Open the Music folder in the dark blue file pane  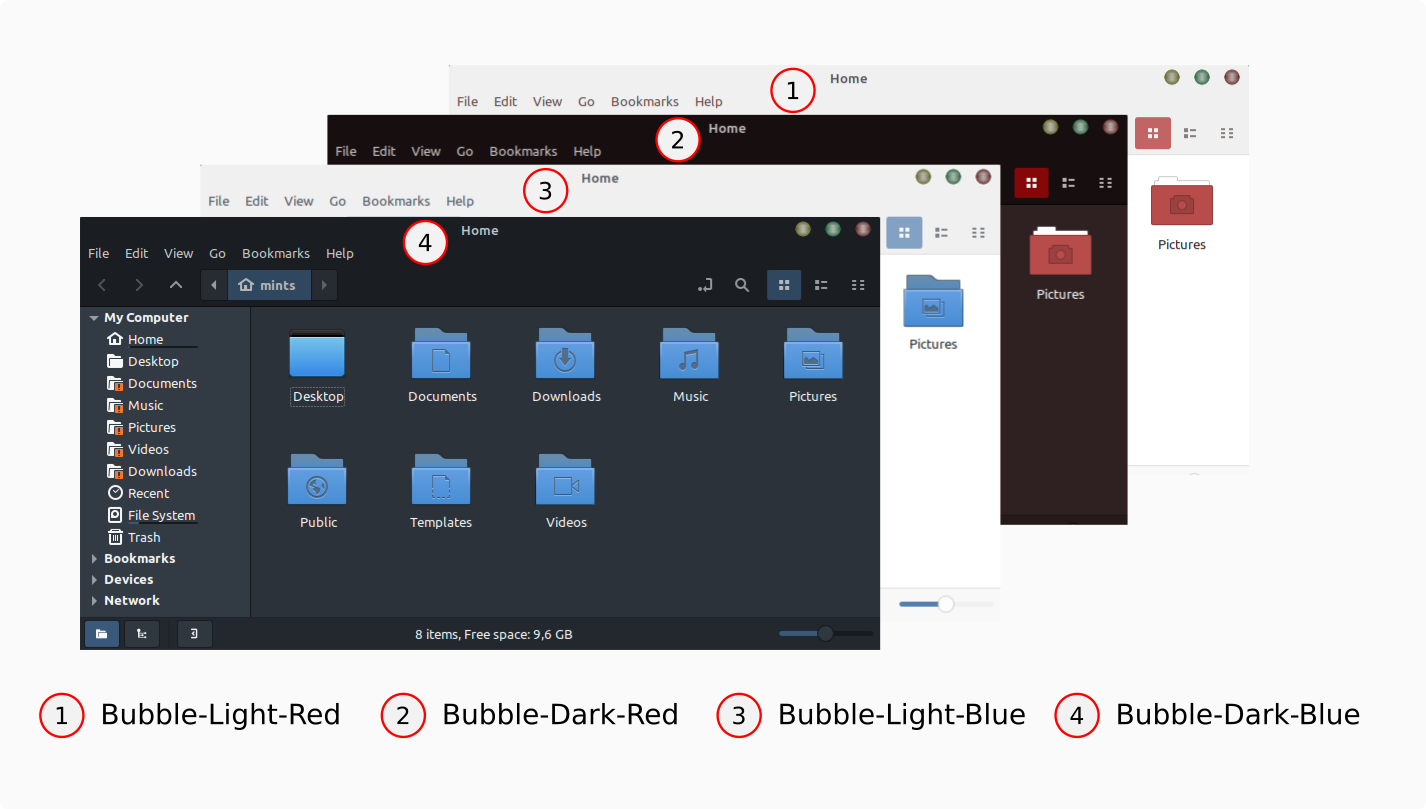(x=690, y=365)
